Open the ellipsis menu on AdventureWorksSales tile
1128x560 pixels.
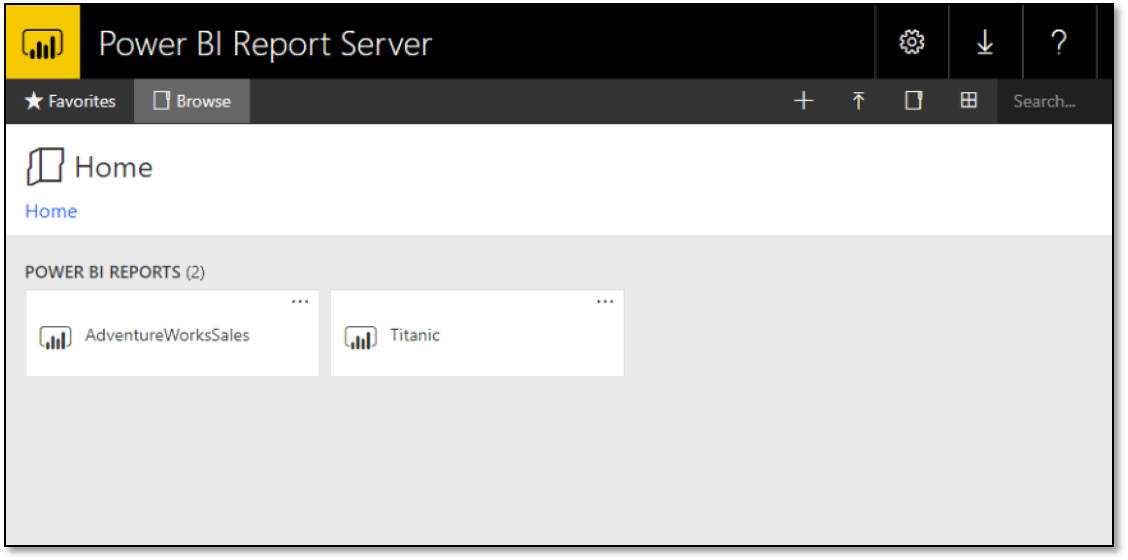tap(300, 302)
